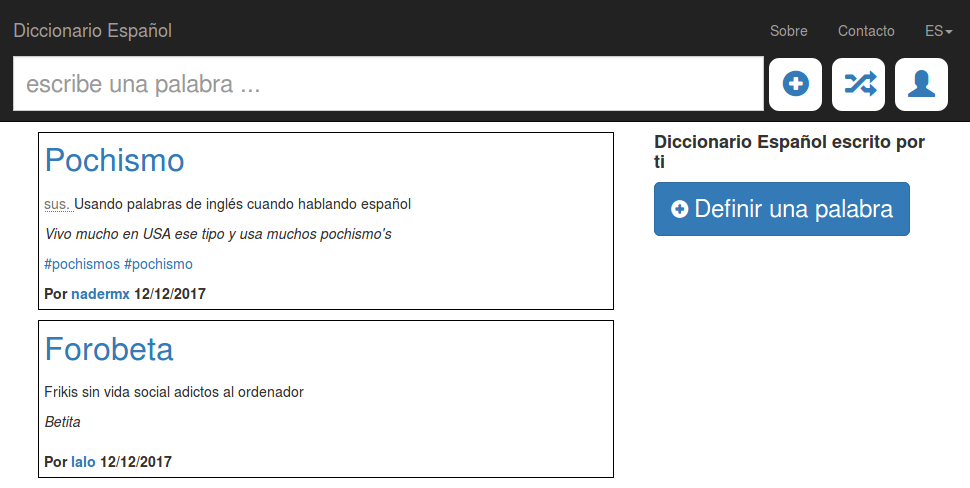Select the #pochismos hashtag

pyautogui.click(x=82, y=264)
